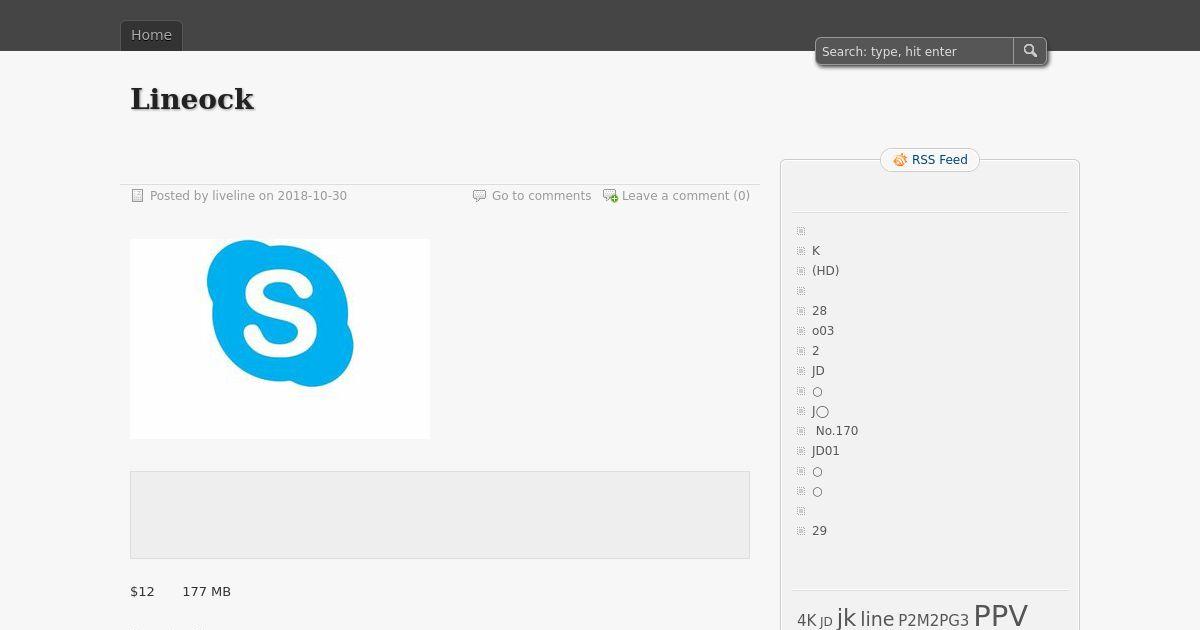Image resolution: width=1200 pixels, height=630 pixels.
Task: Click the bullet icon beside '29'
Action: tap(801, 531)
